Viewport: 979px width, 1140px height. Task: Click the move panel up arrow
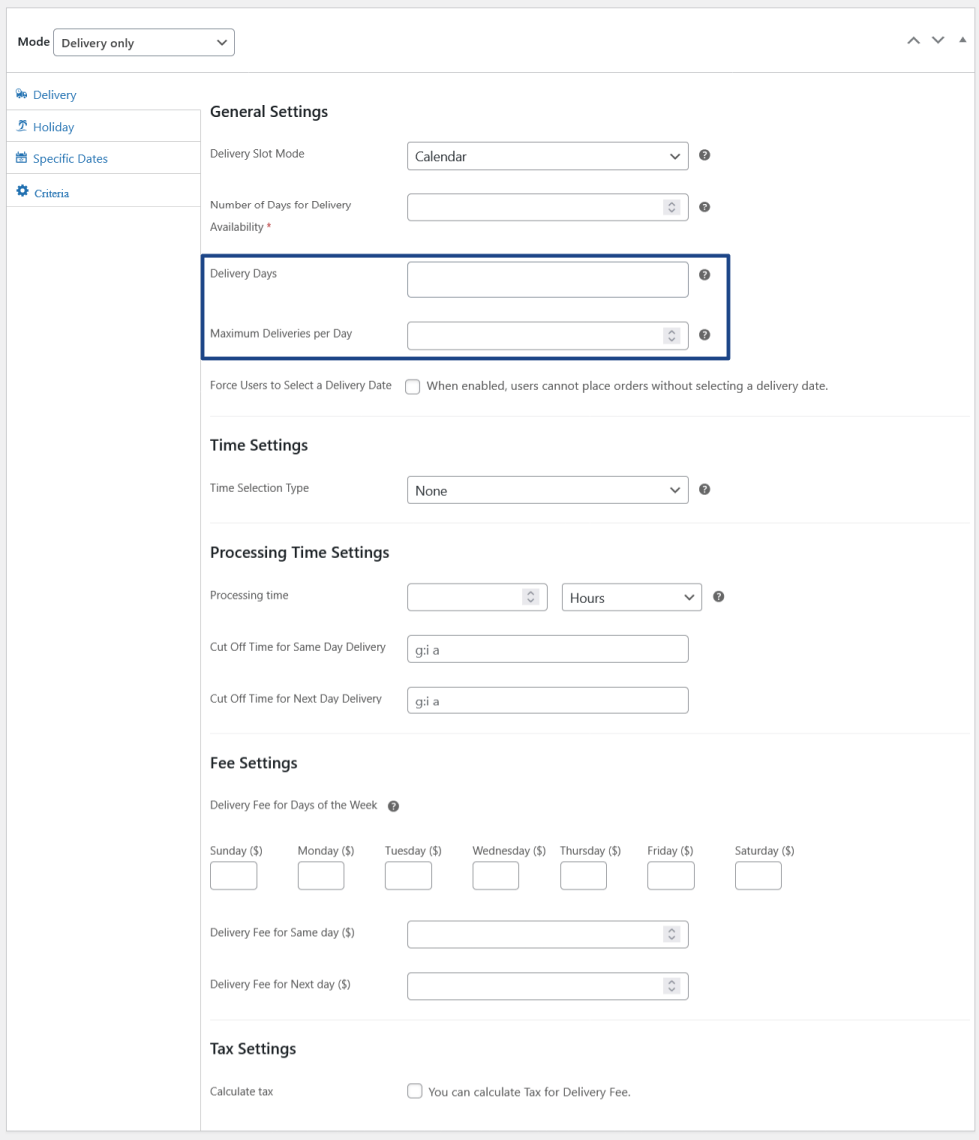tap(913, 40)
